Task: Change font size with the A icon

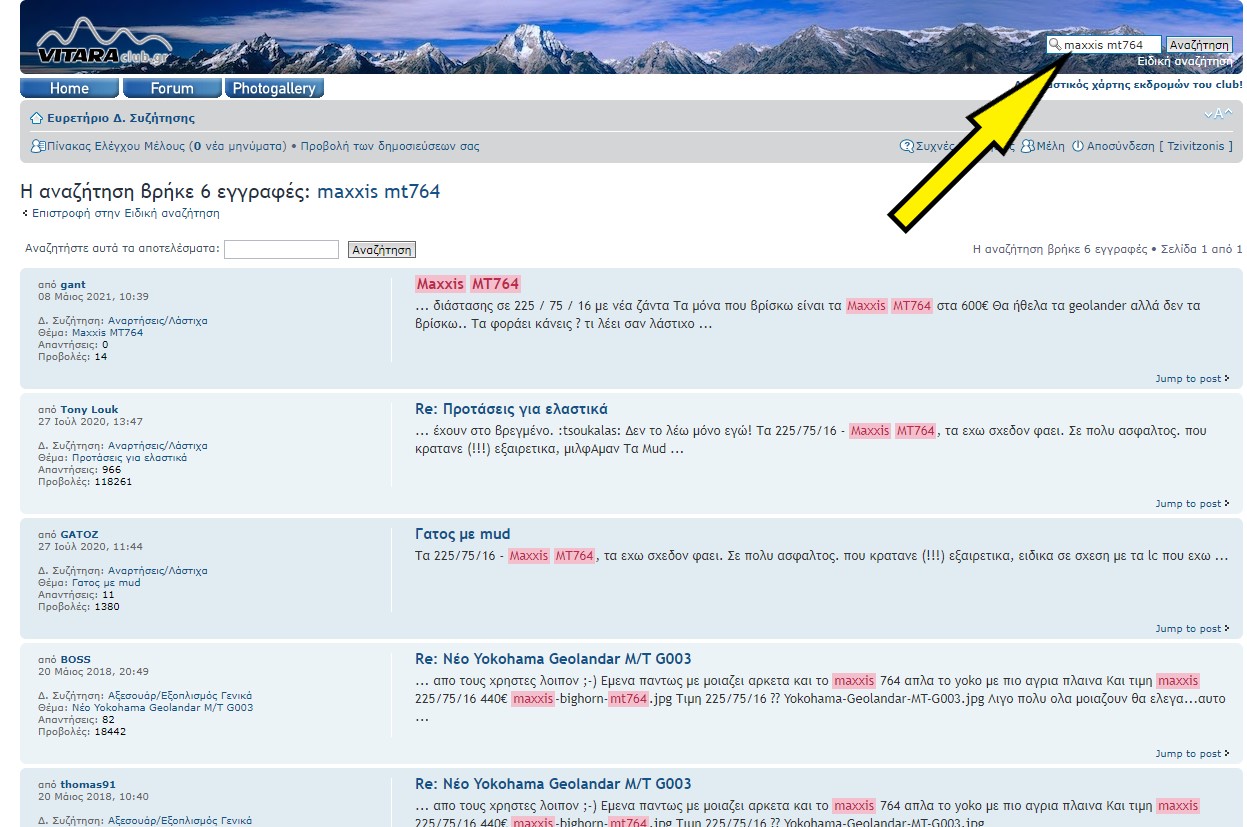Action: 1218,114
